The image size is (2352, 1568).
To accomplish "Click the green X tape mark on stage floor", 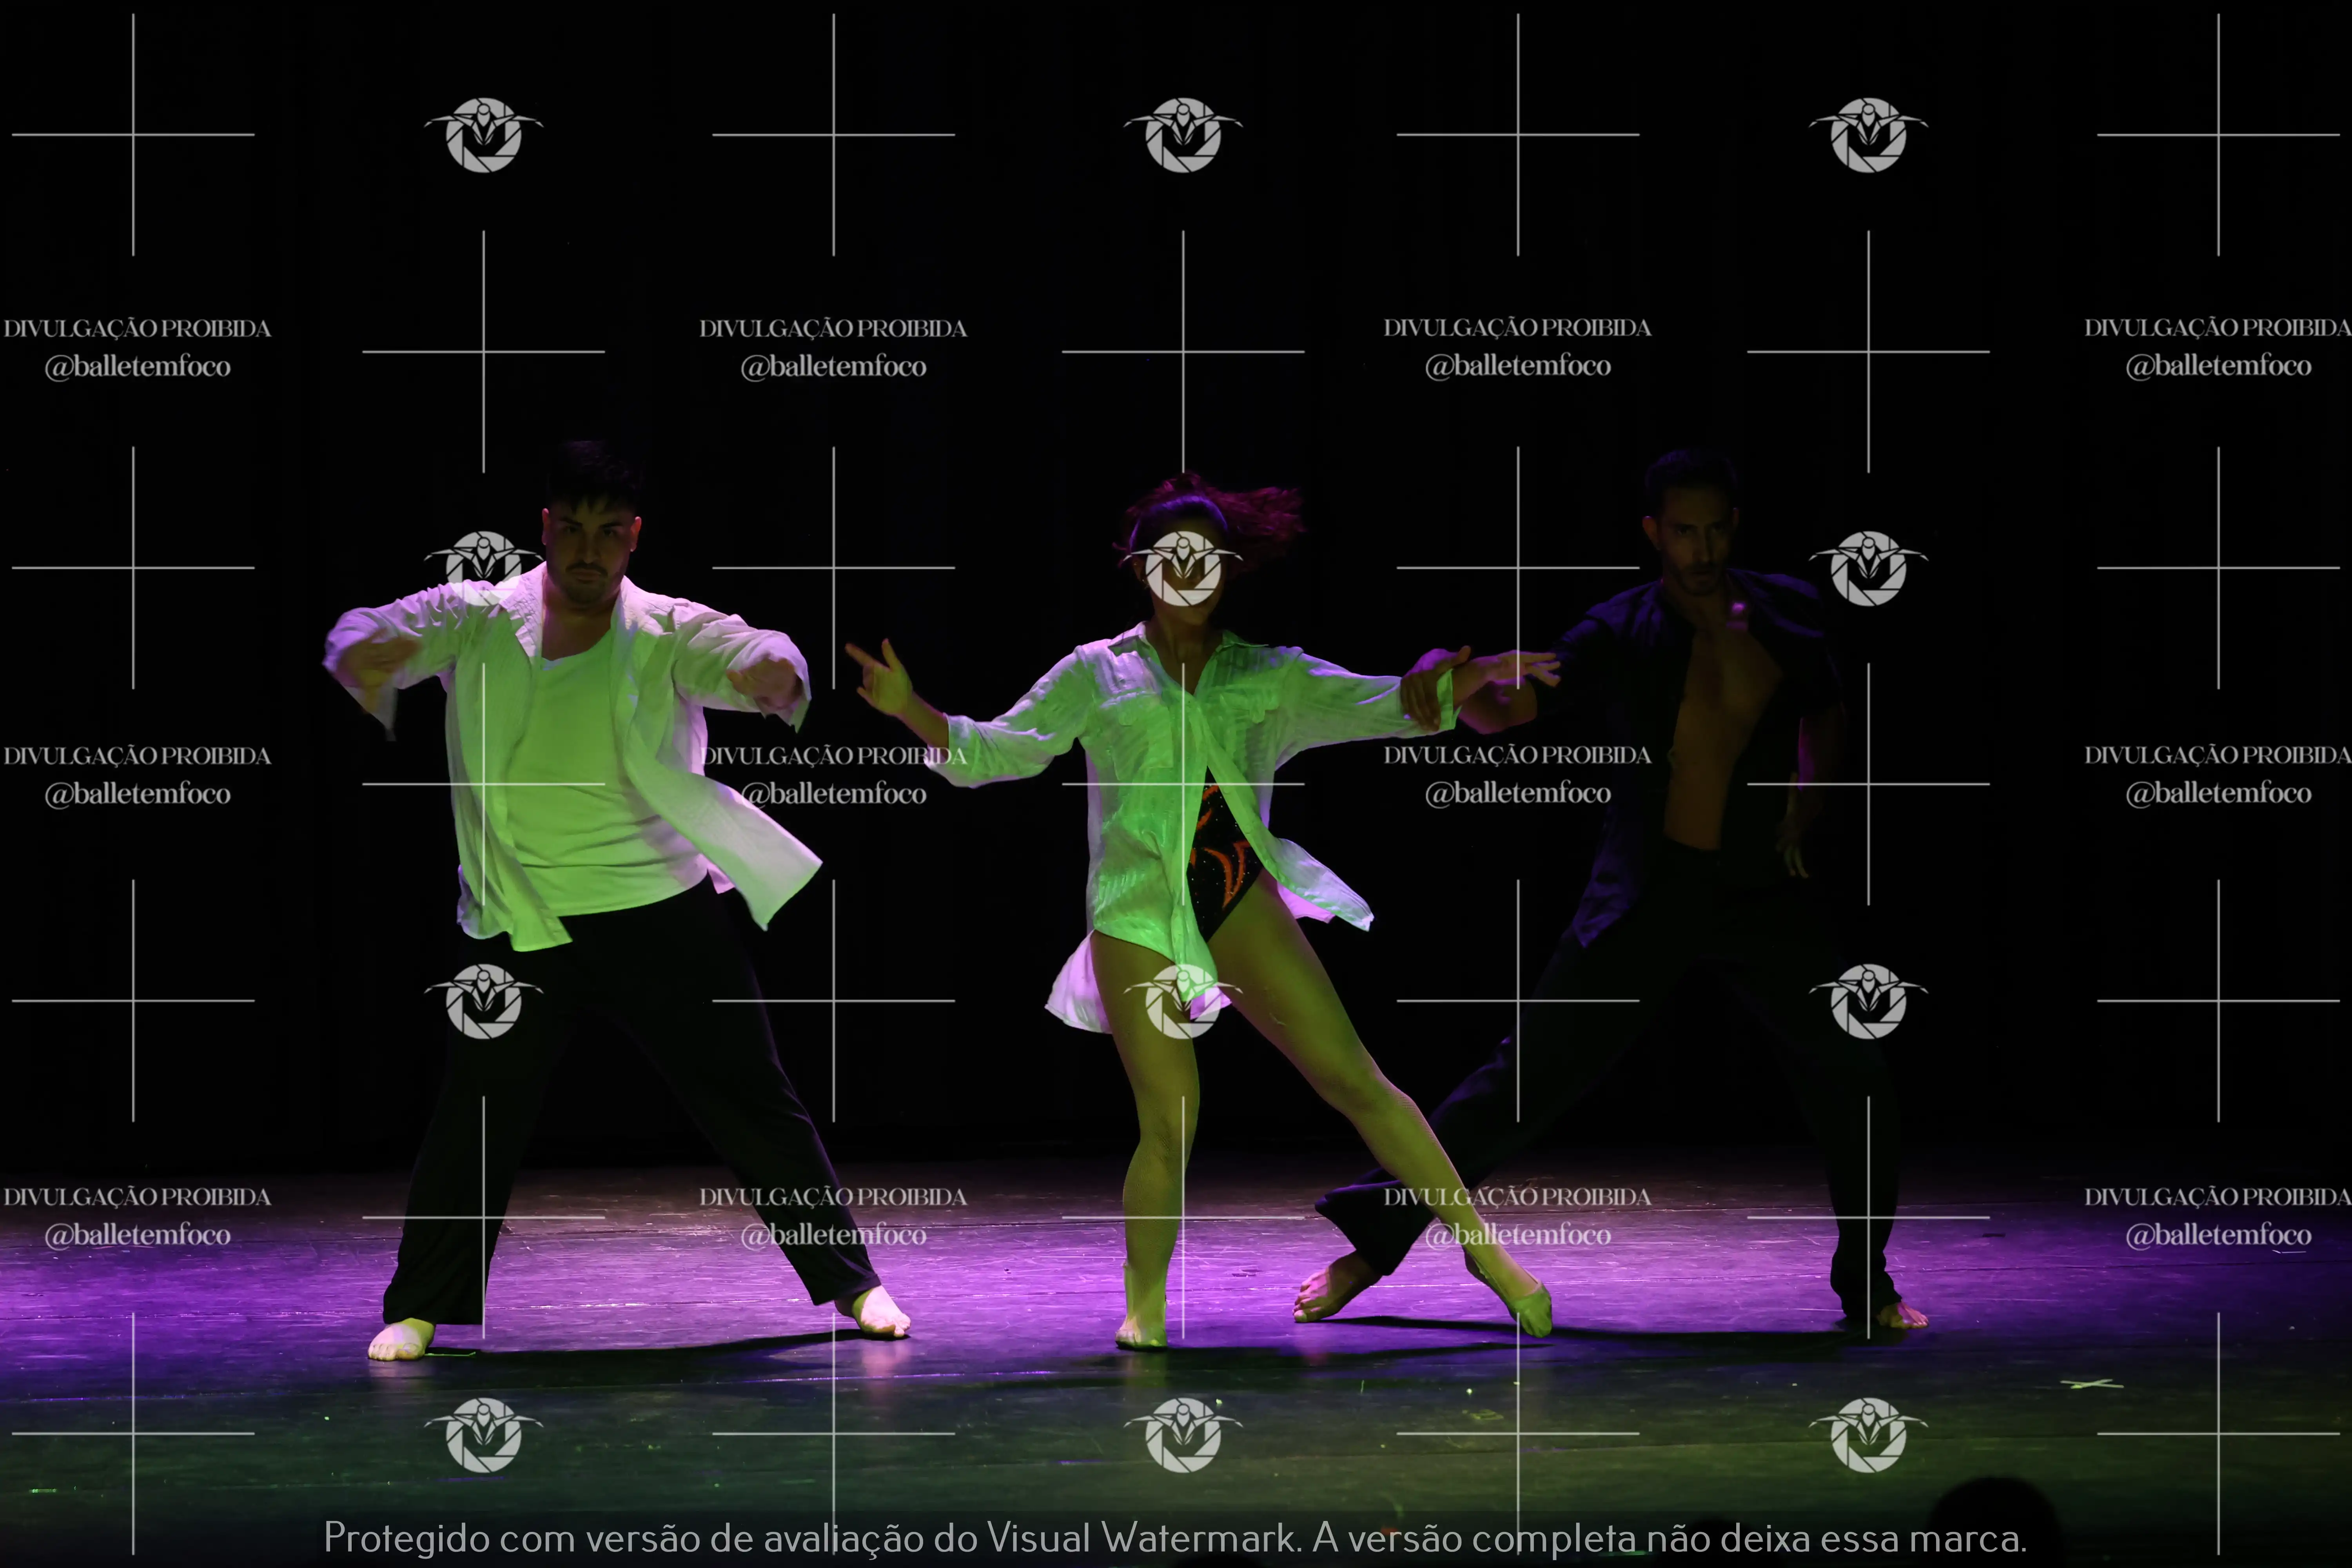I will pos(2092,1384).
